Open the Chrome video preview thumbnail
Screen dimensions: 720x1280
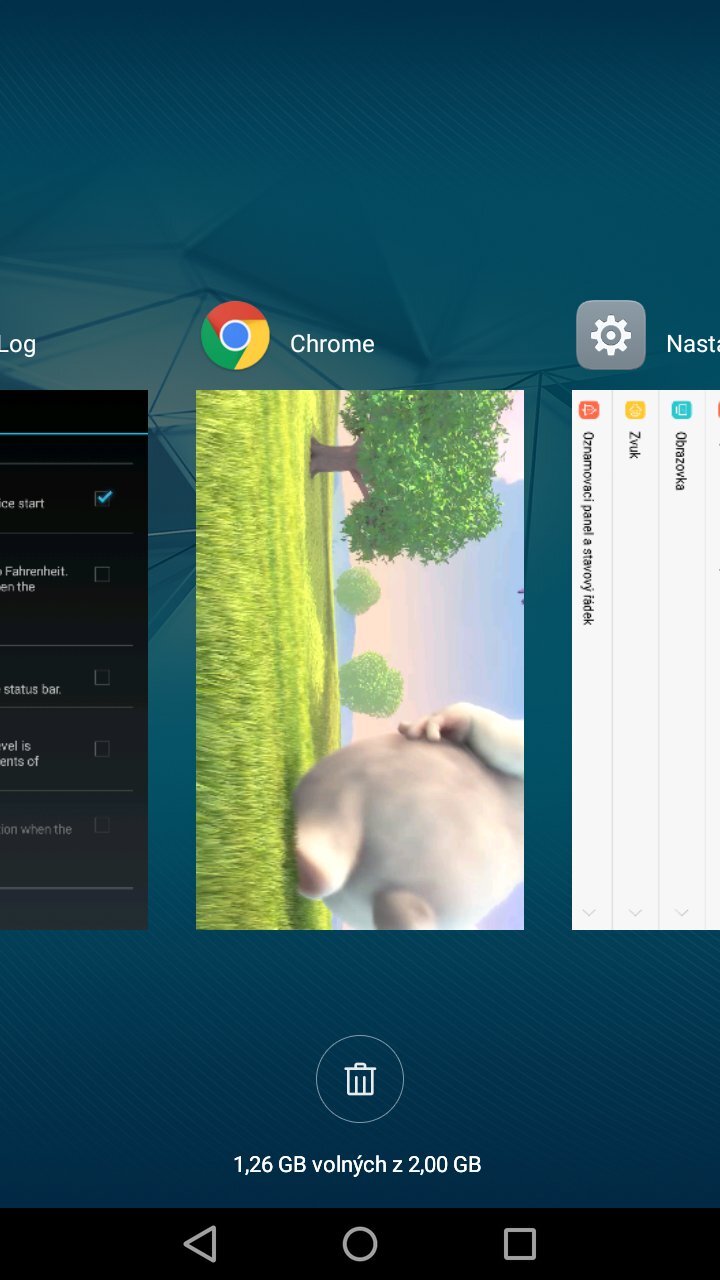coord(360,660)
